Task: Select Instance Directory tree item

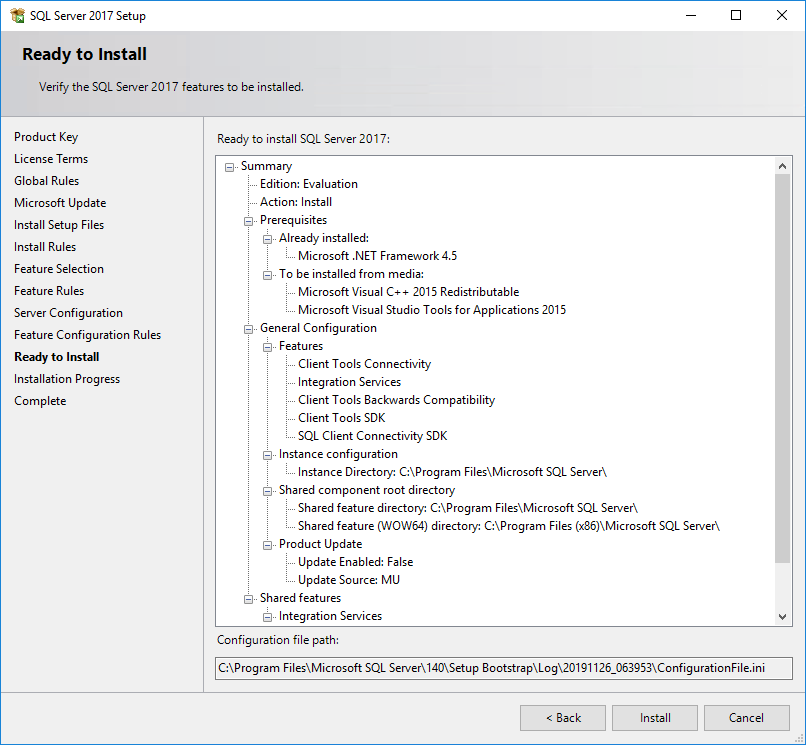Action: coord(452,472)
